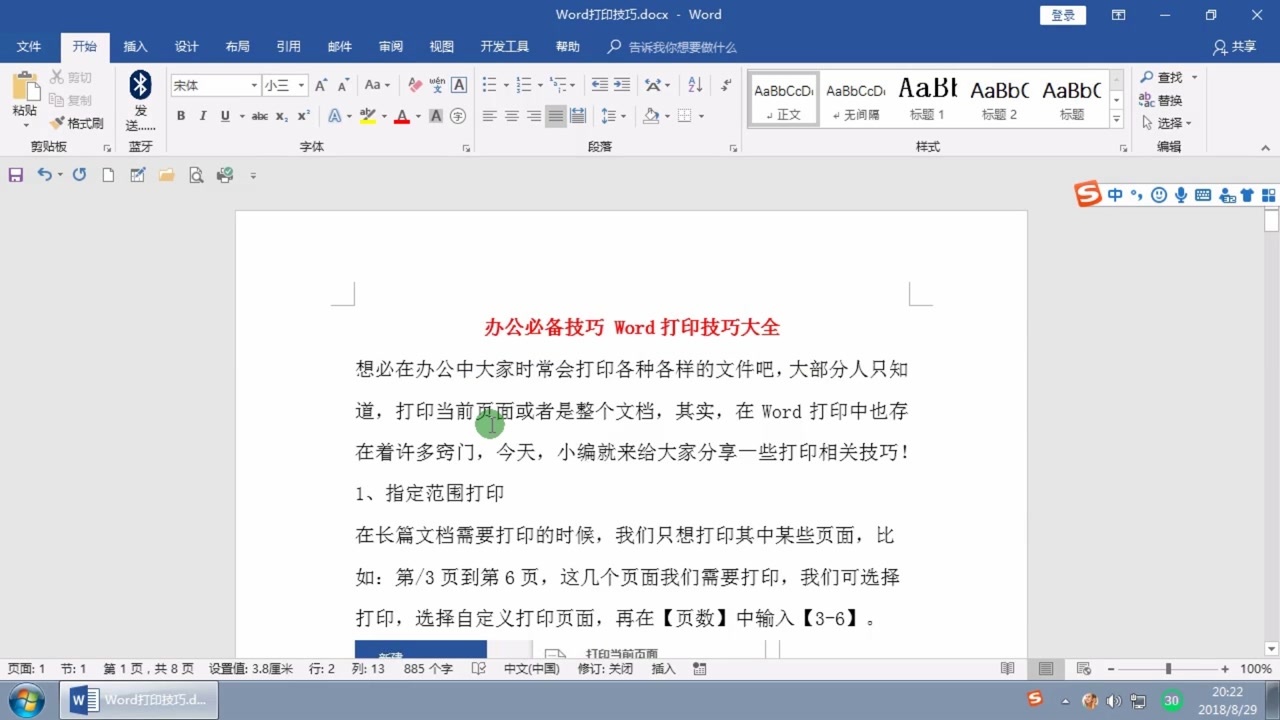Save the document via quick access toolbar
The width and height of the screenshot is (1280, 720).
pos(15,175)
